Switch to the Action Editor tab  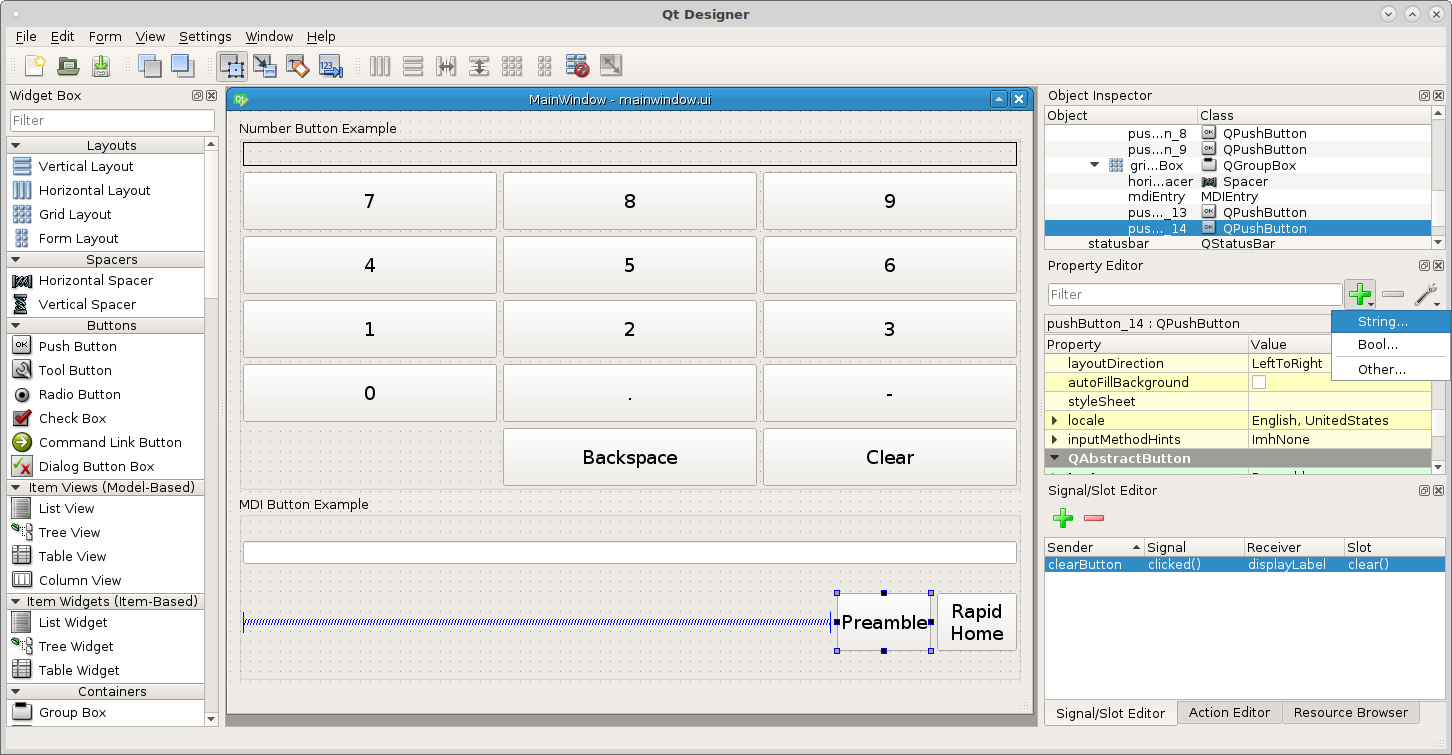(1229, 712)
